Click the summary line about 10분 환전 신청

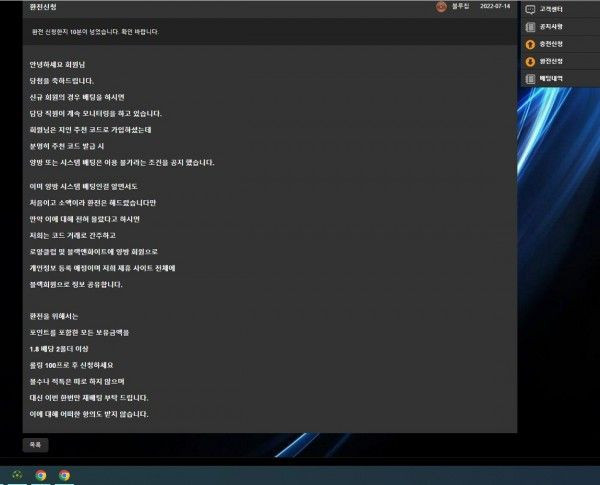pyautogui.click(x=95, y=32)
